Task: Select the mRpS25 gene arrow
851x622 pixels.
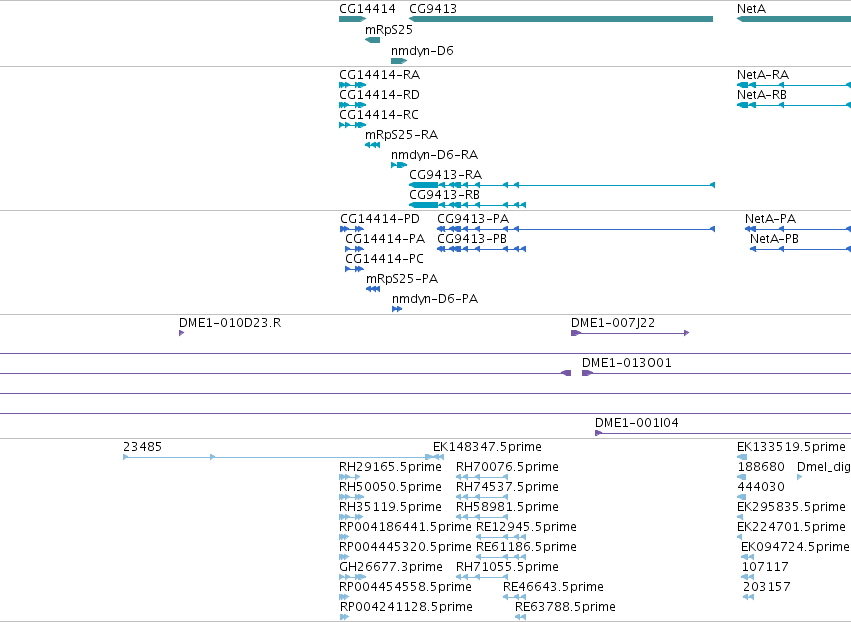Action: (372, 40)
